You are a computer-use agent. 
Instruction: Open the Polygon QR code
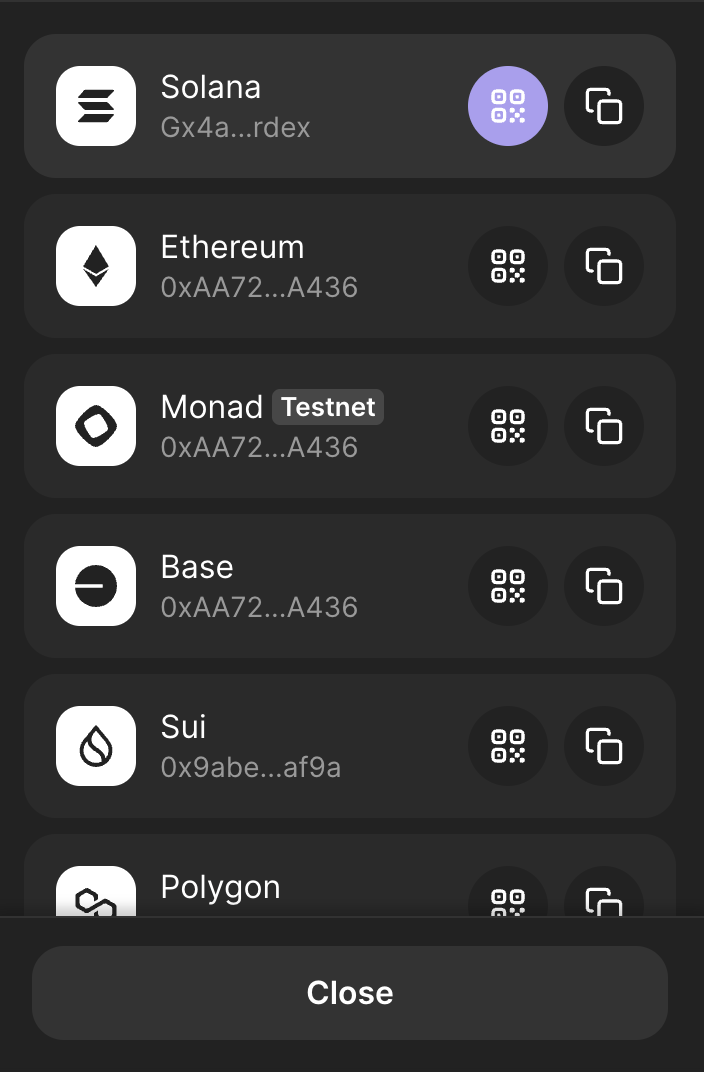click(x=508, y=892)
